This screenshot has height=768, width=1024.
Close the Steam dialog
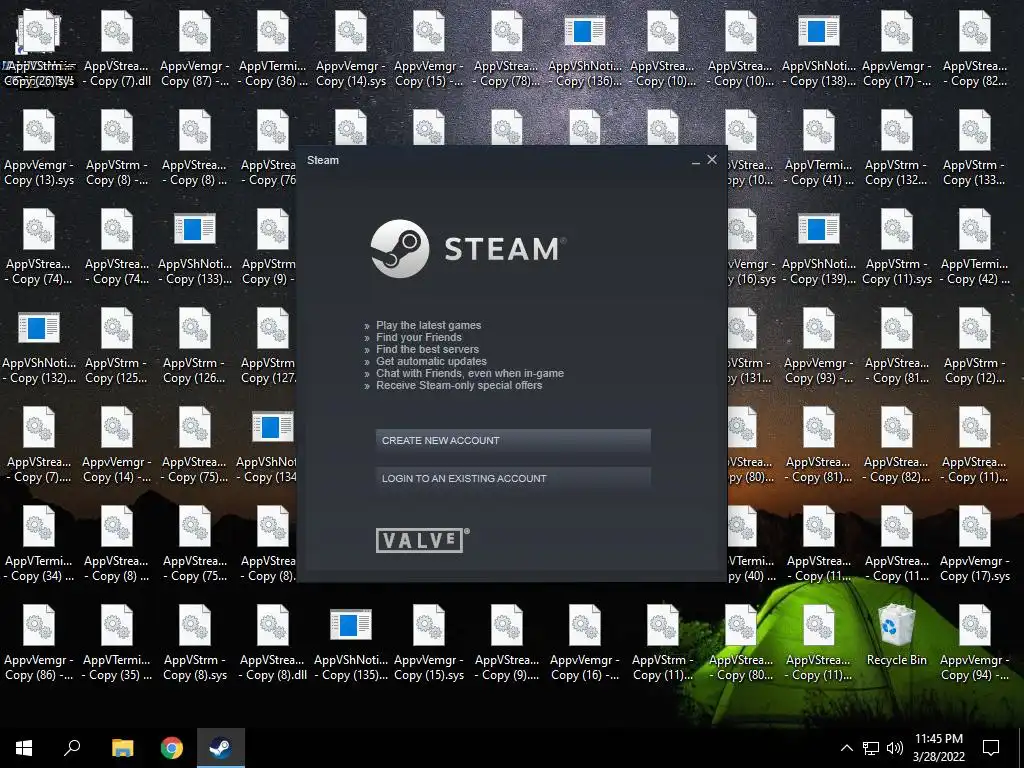click(x=712, y=159)
